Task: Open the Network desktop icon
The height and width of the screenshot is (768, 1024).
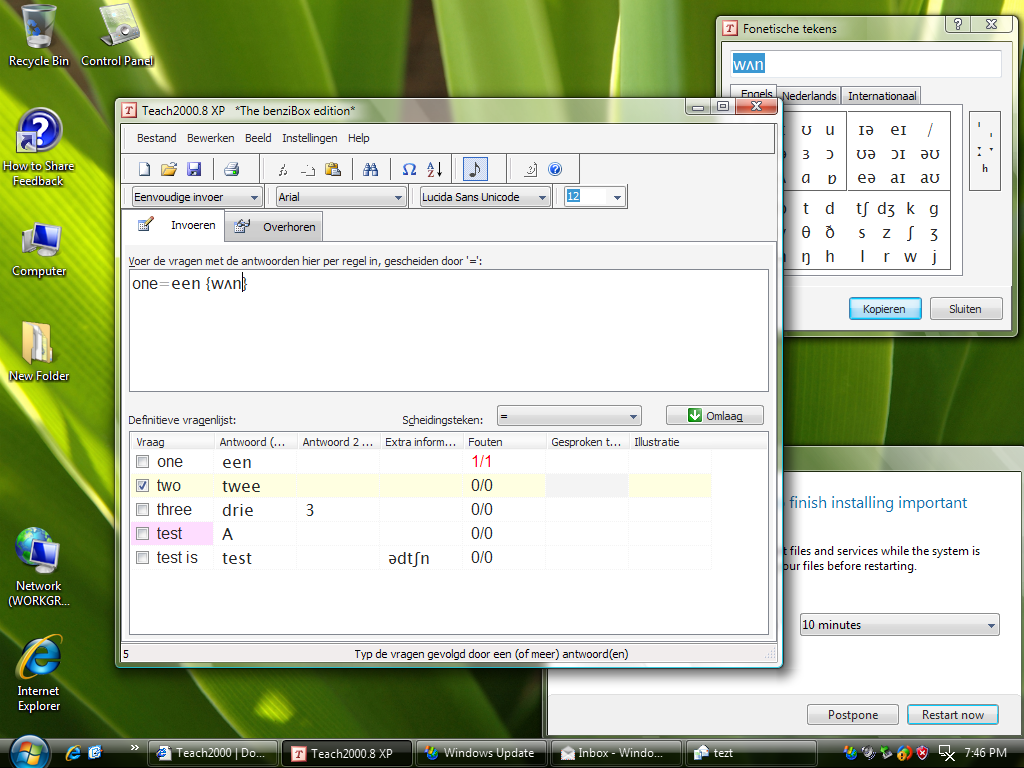Action: (x=39, y=567)
